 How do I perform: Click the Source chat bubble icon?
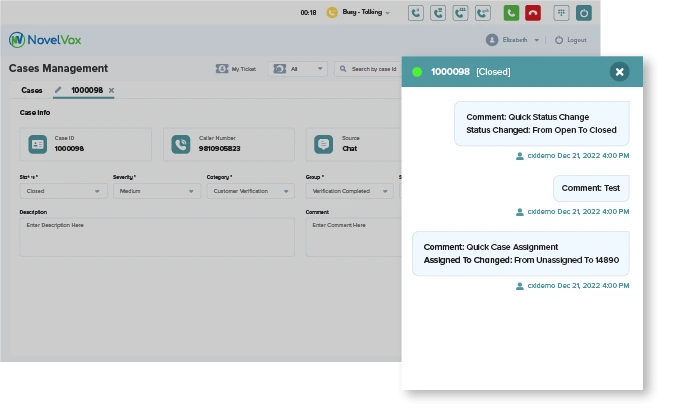point(323,144)
